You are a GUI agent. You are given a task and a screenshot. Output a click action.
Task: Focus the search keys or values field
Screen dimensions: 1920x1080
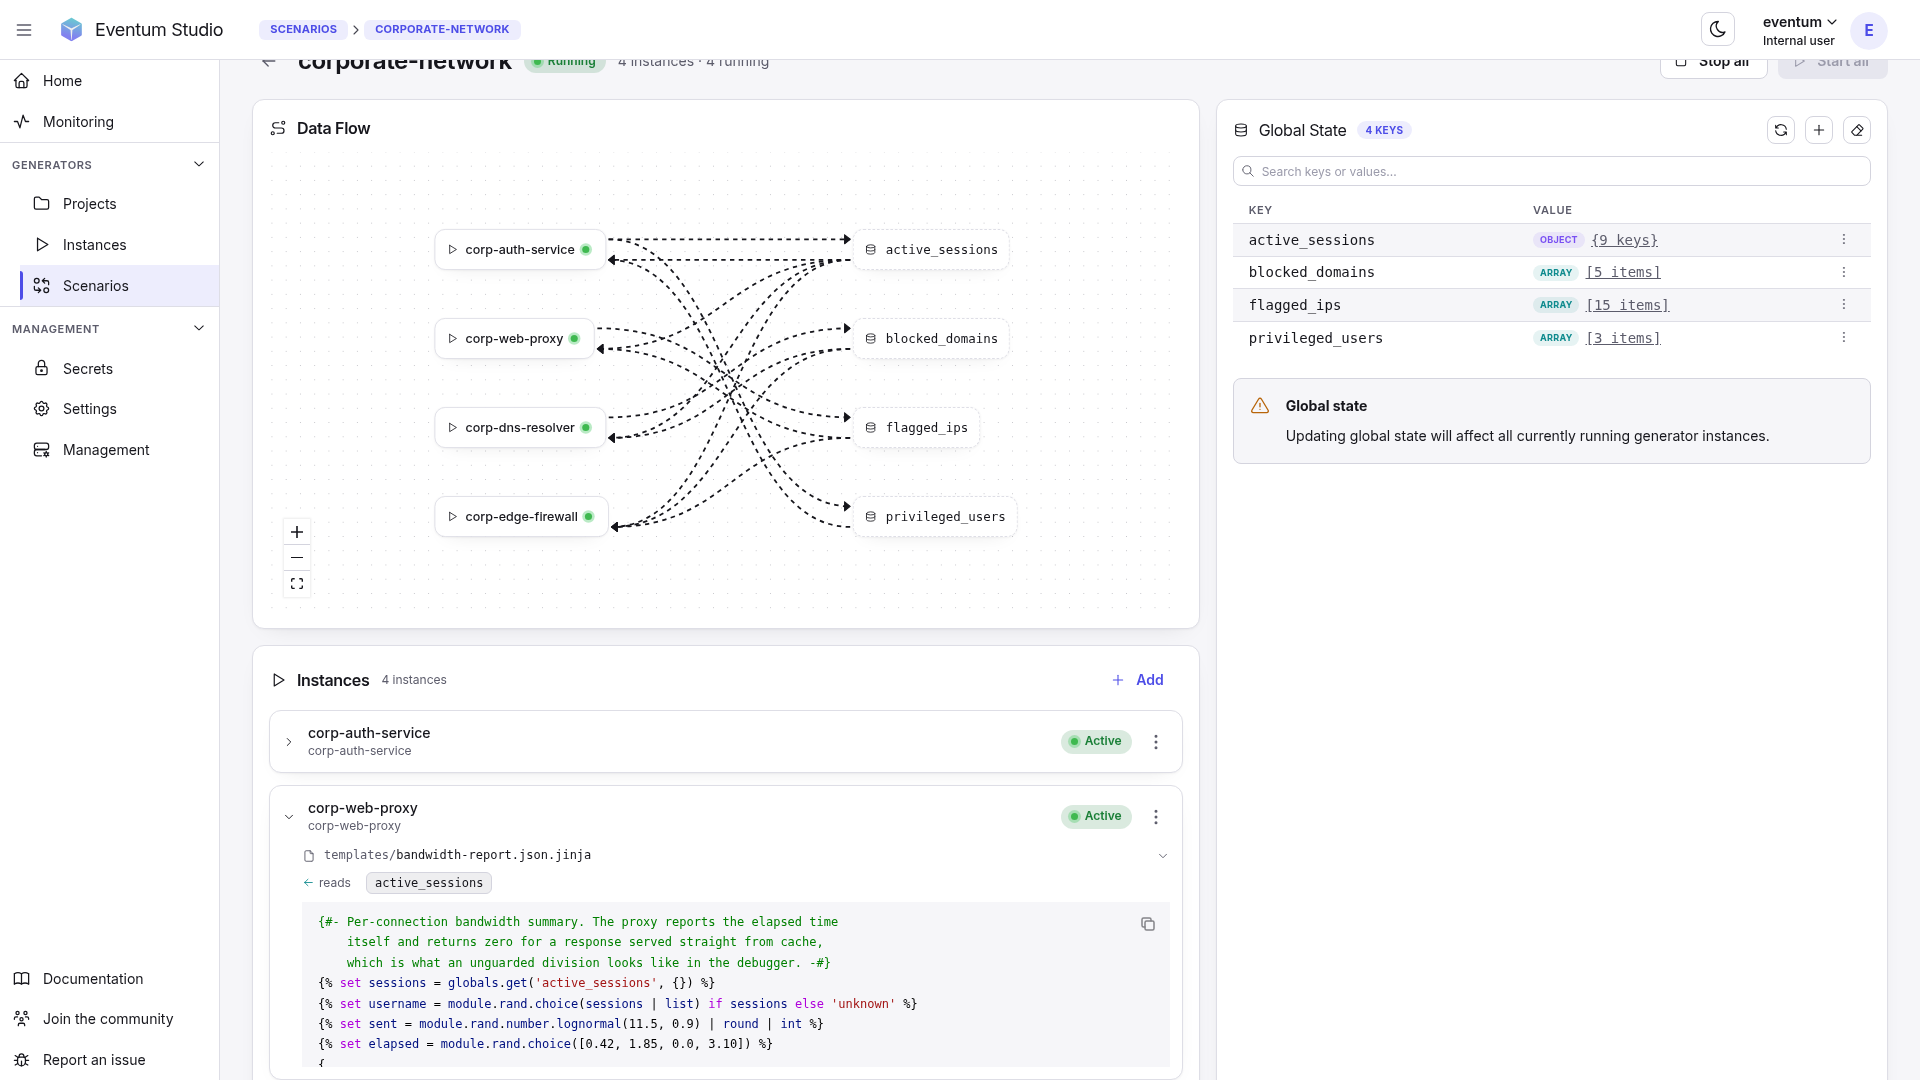pyautogui.click(x=1551, y=172)
